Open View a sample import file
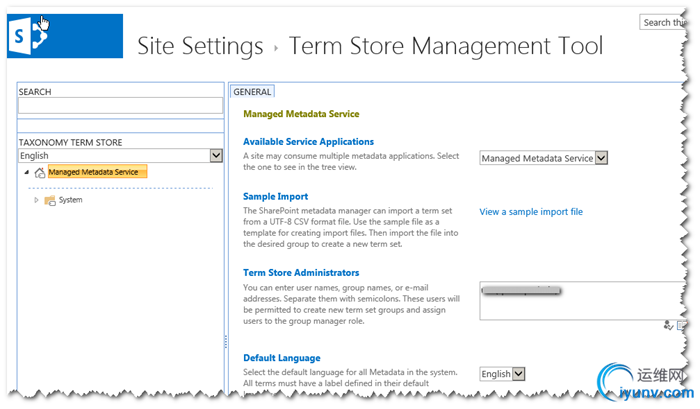700x409 pixels. (531, 212)
